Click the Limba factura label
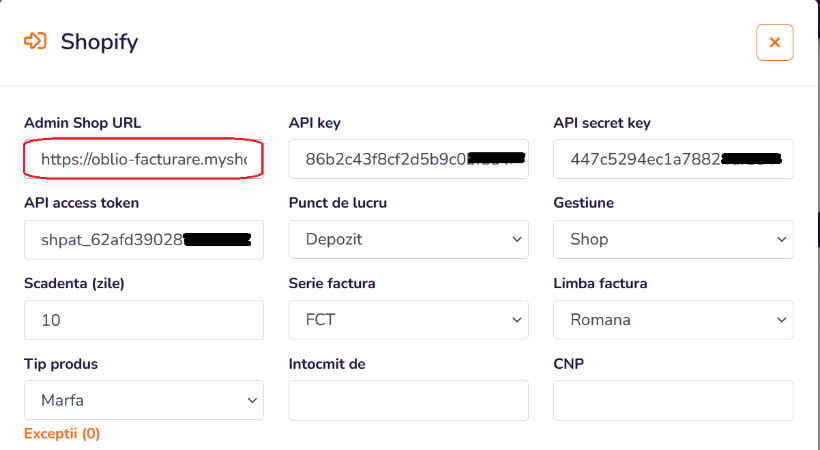820x450 pixels. [600, 284]
